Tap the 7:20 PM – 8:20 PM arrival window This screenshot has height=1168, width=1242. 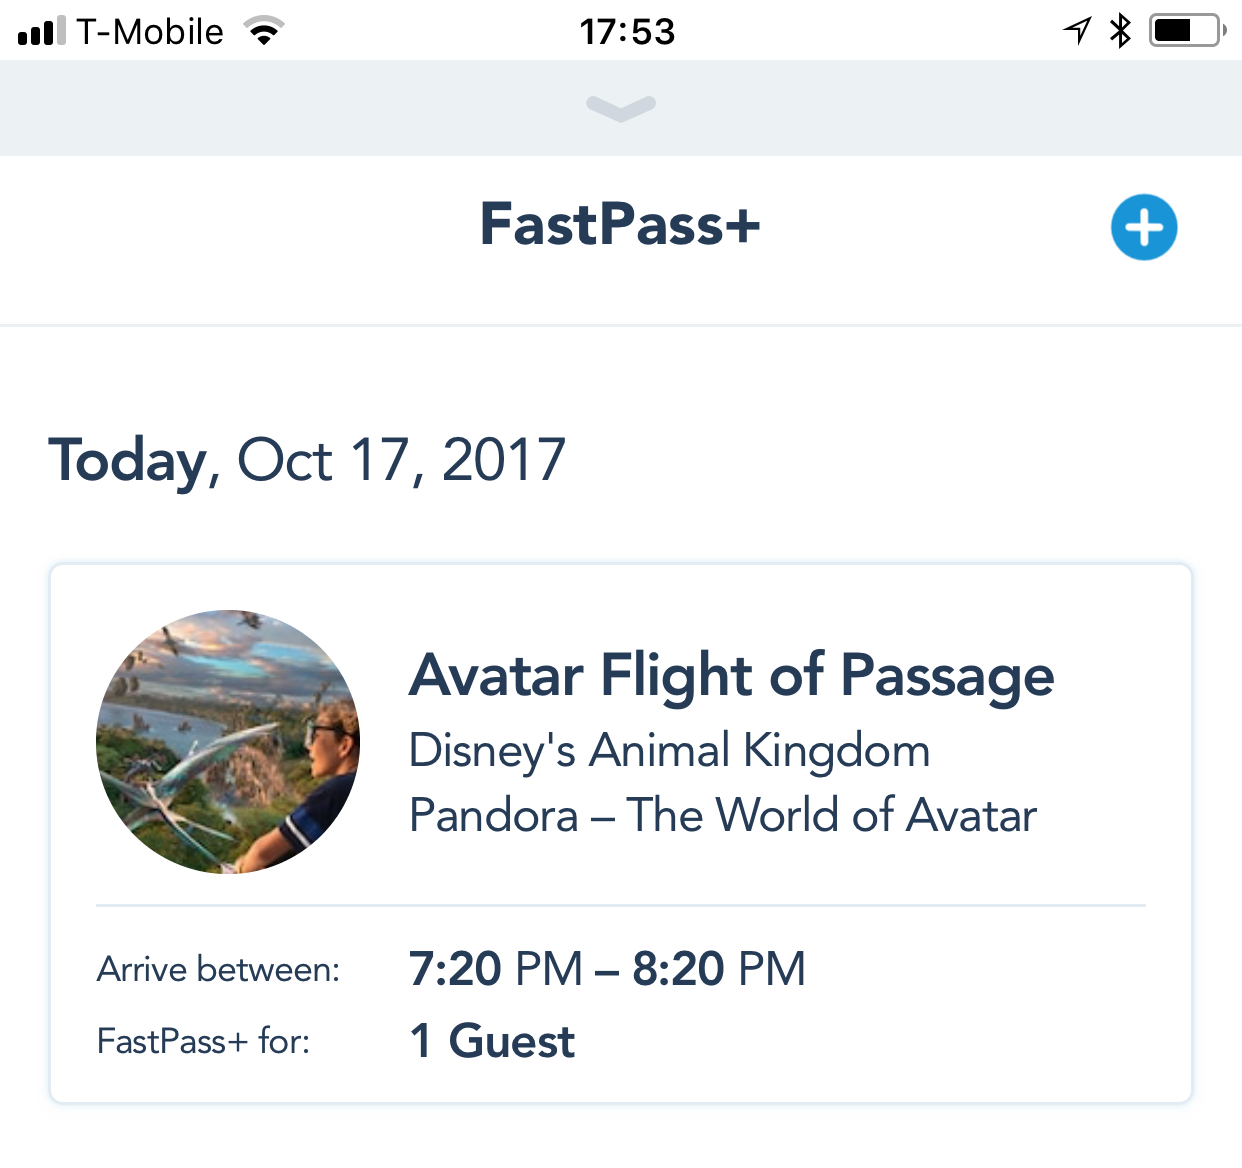[x=607, y=969]
